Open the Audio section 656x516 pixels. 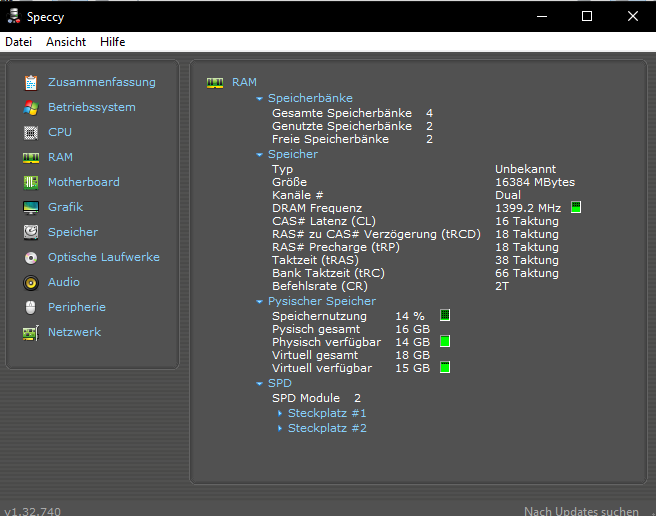pyautogui.click(x=64, y=282)
